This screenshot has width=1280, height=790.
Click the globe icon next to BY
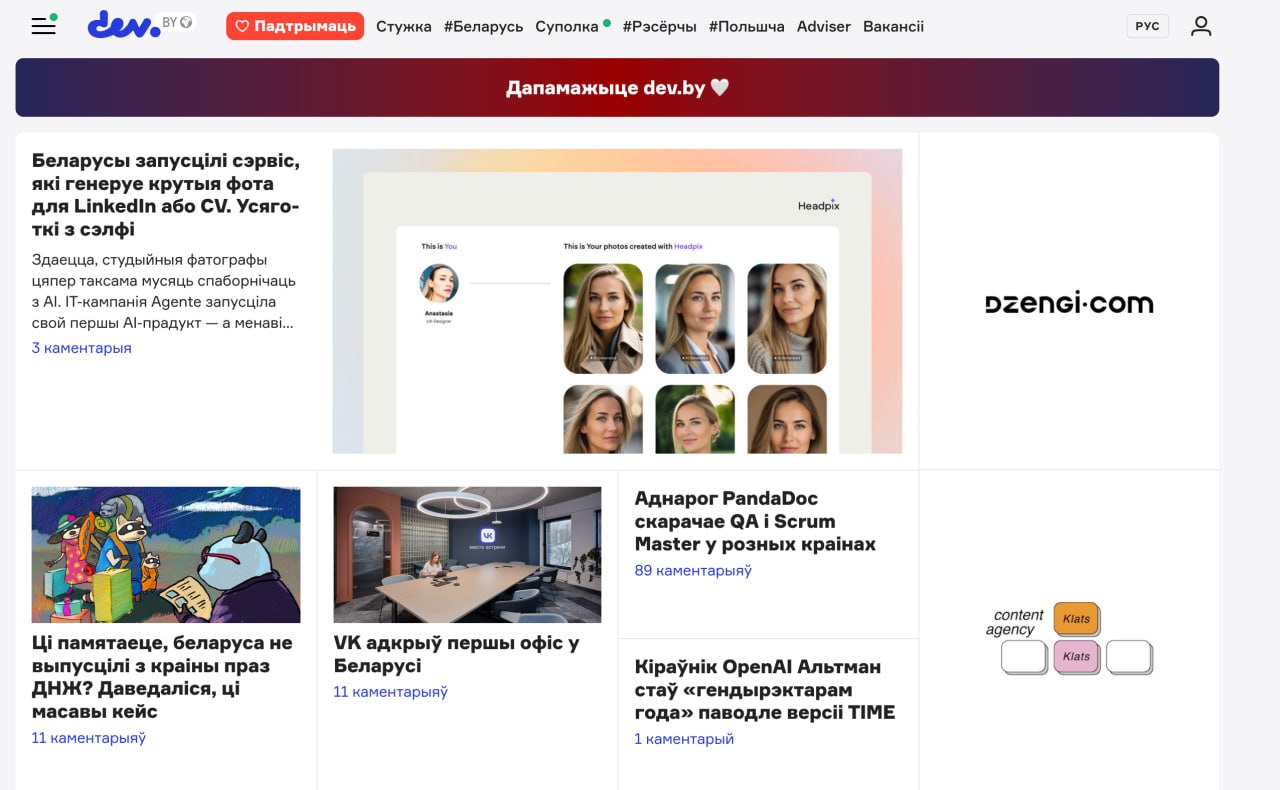click(x=187, y=21)
